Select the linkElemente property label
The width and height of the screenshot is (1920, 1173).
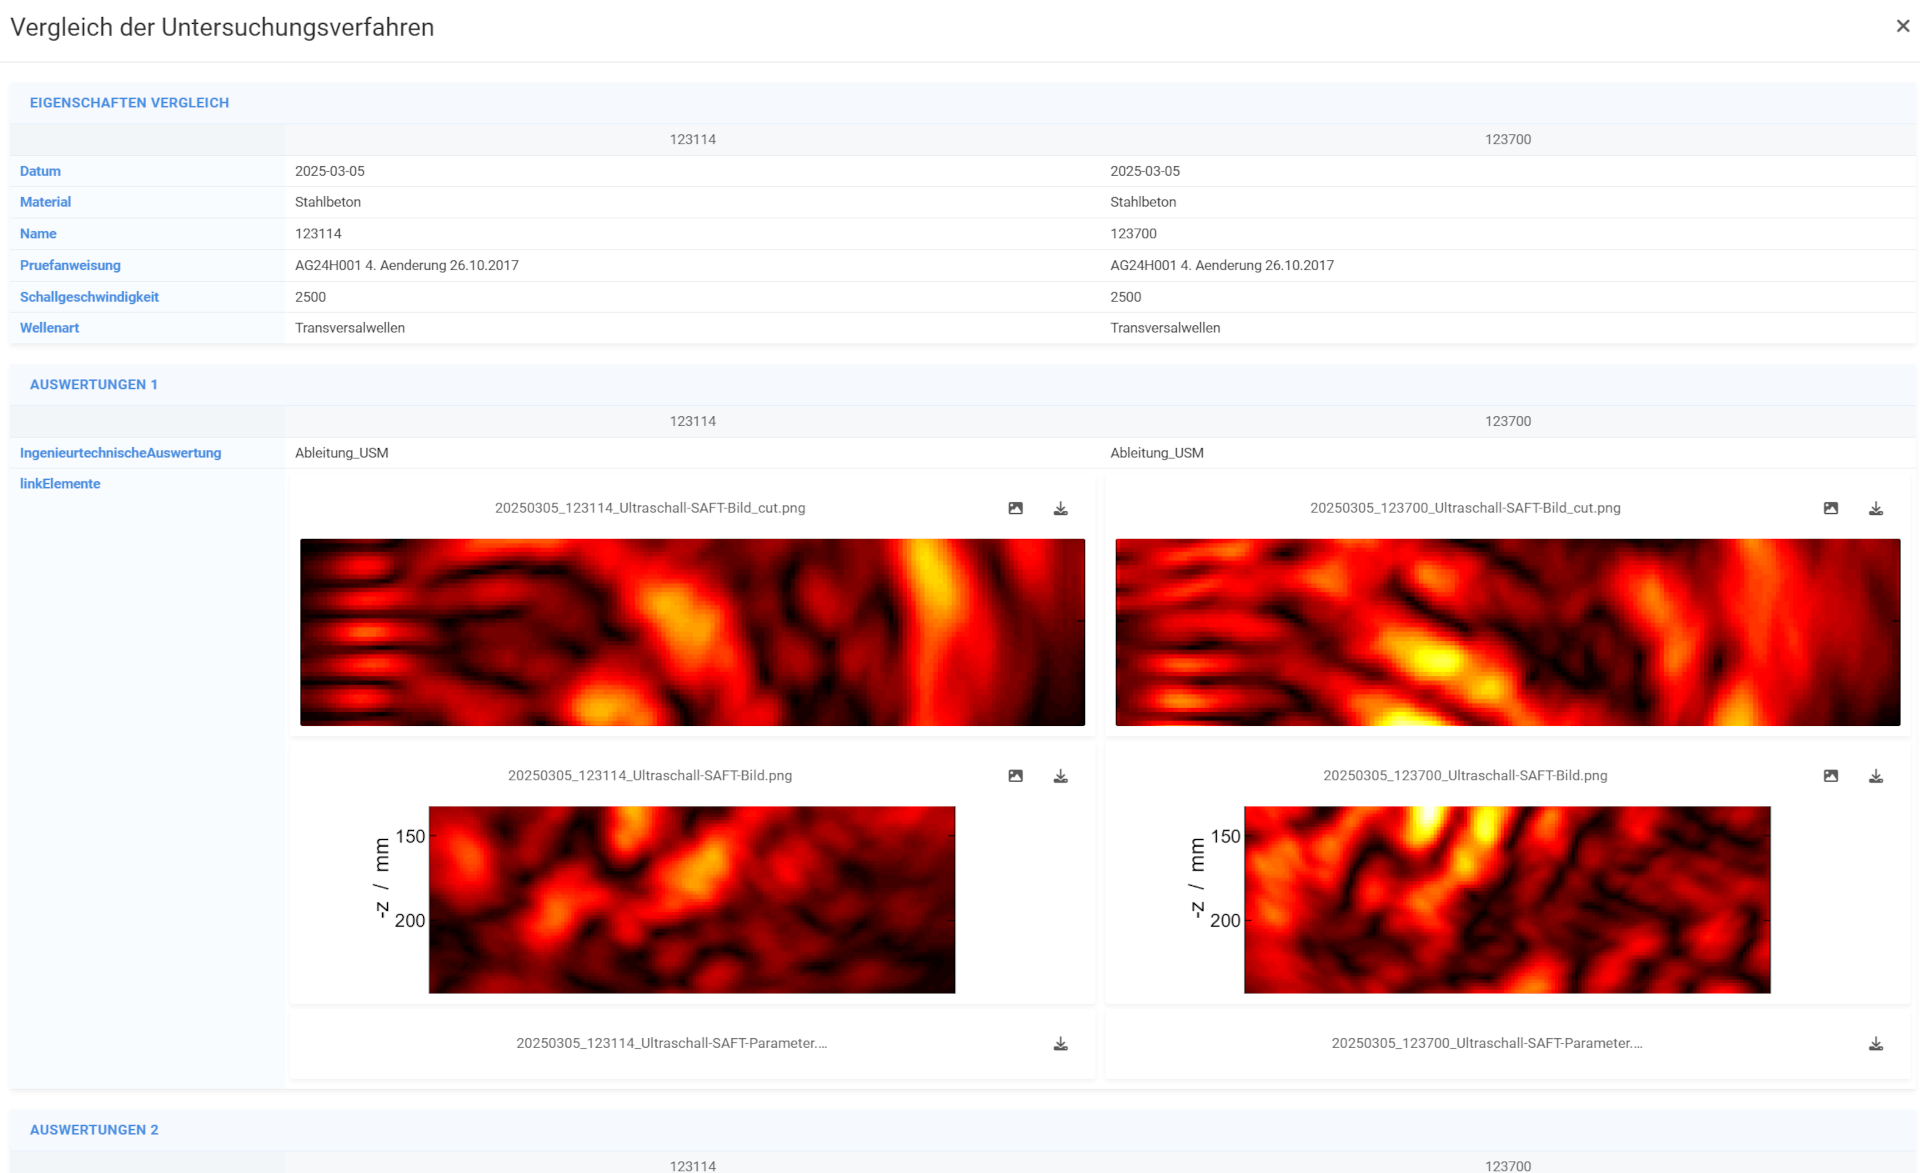[60, 483]
